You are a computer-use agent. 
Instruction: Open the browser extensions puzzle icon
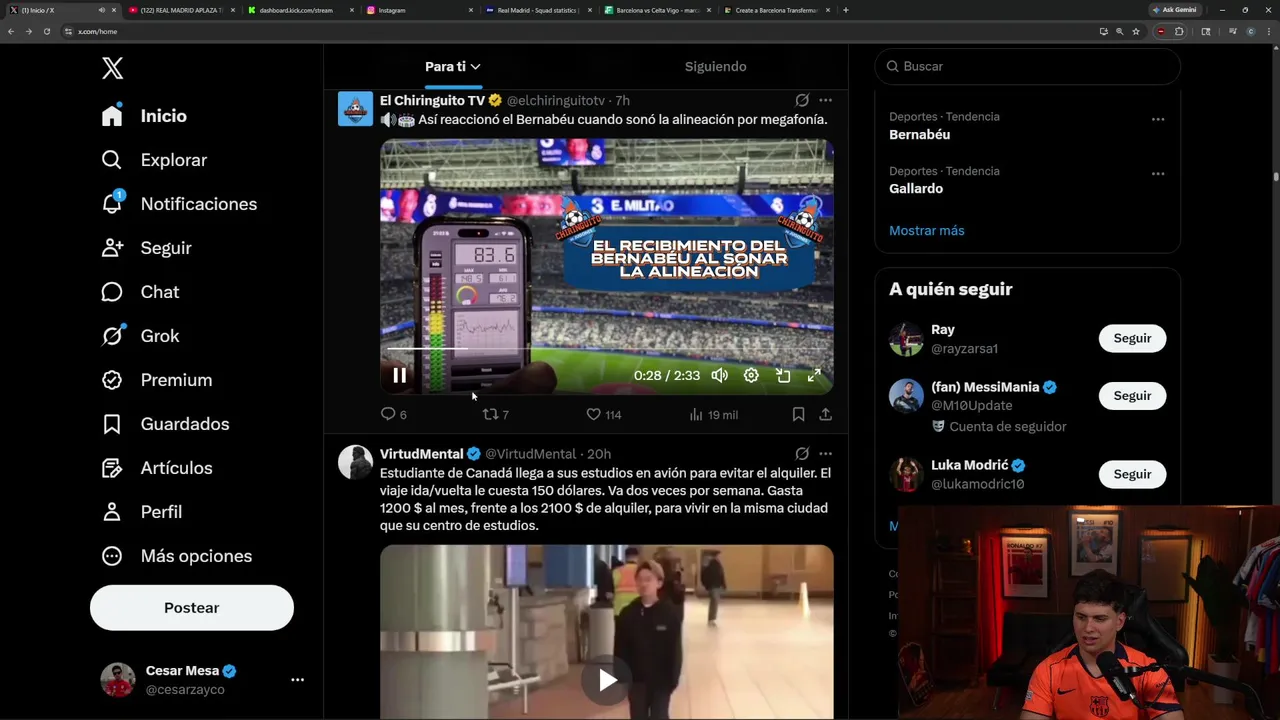[x=1179, y=31]
